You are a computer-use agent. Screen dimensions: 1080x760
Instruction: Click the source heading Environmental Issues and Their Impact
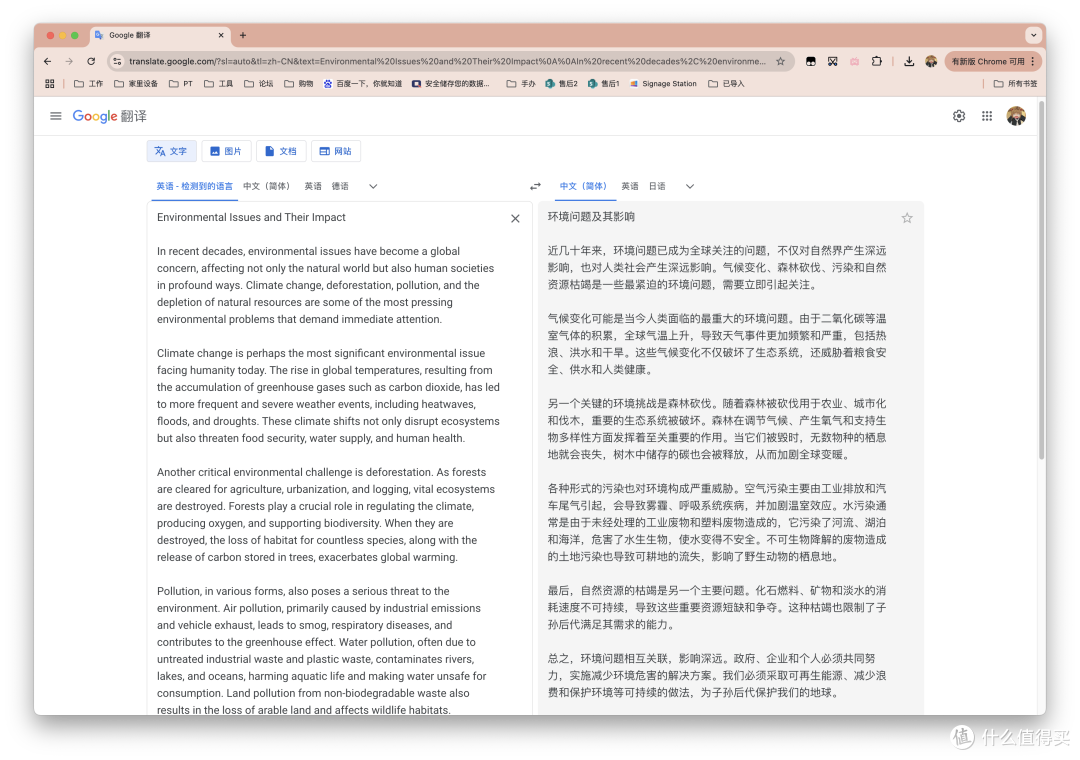pos(251,217)
